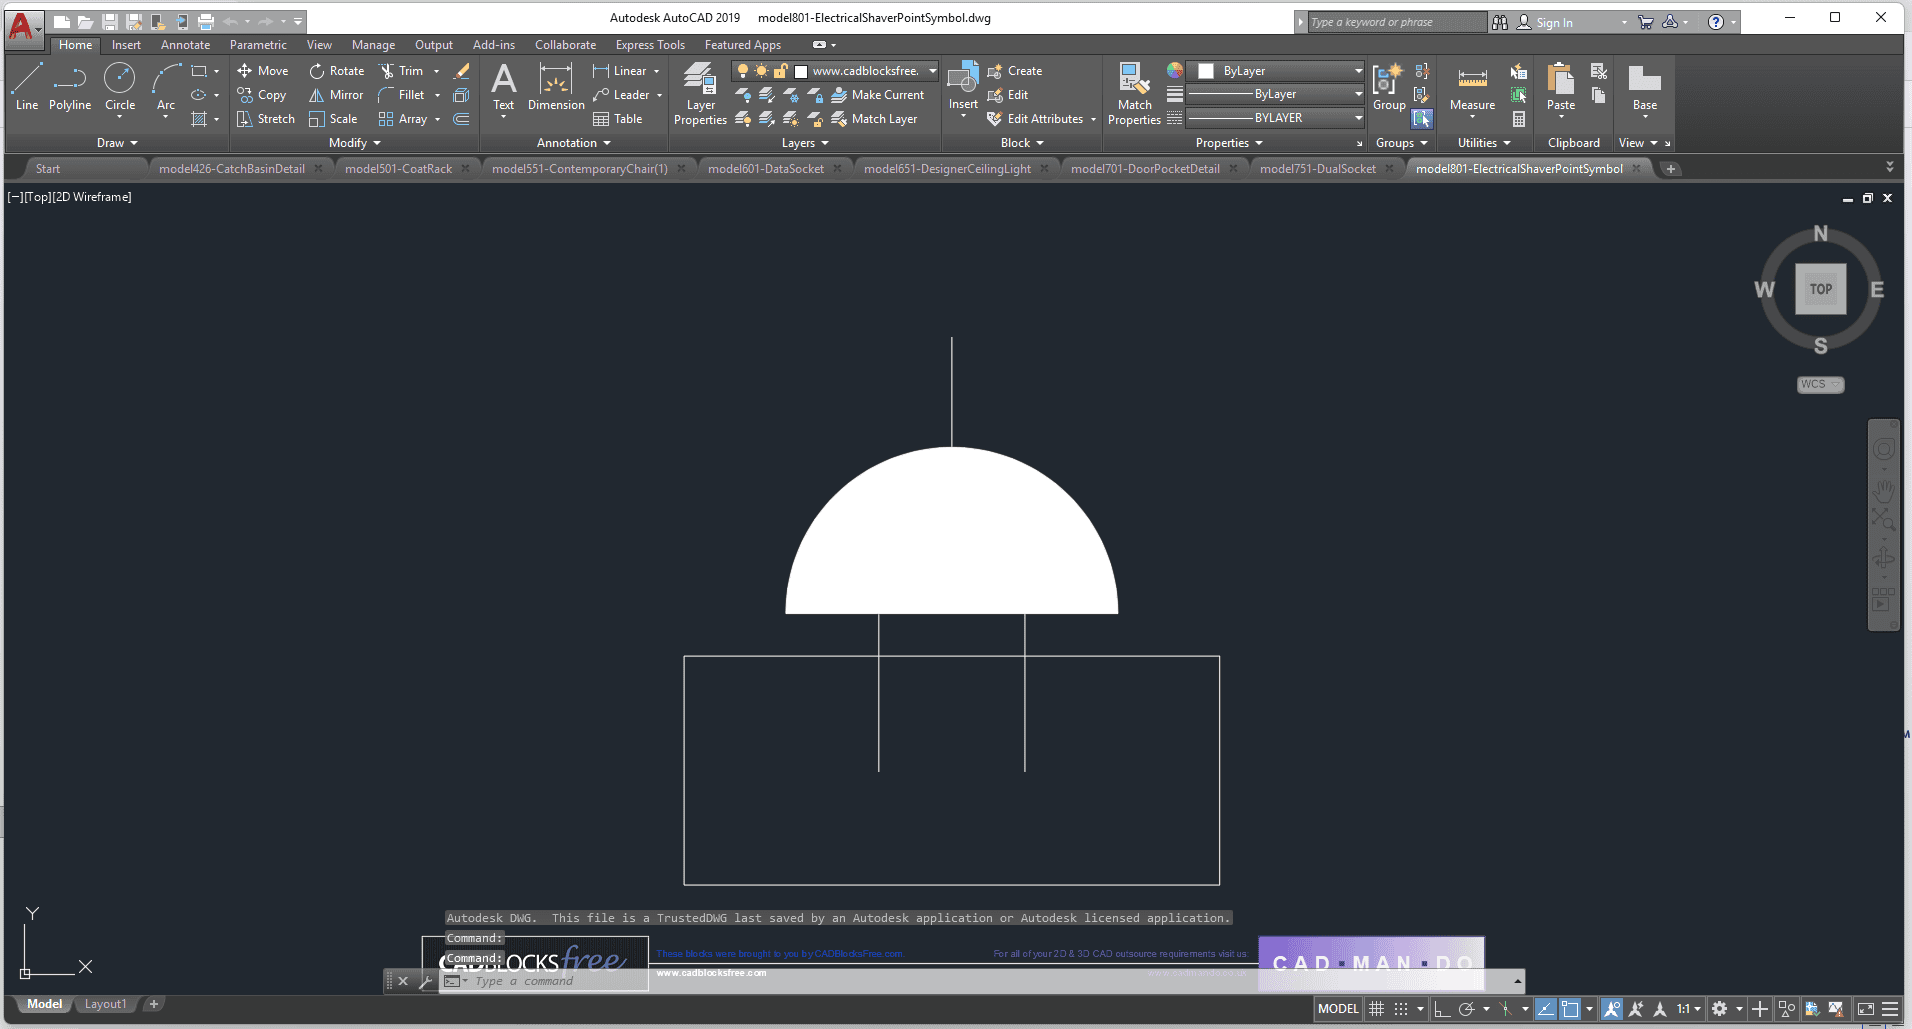This screenshot has width=1912, height=1029.
Task: Click the Mirror tool
Action: 336,95
